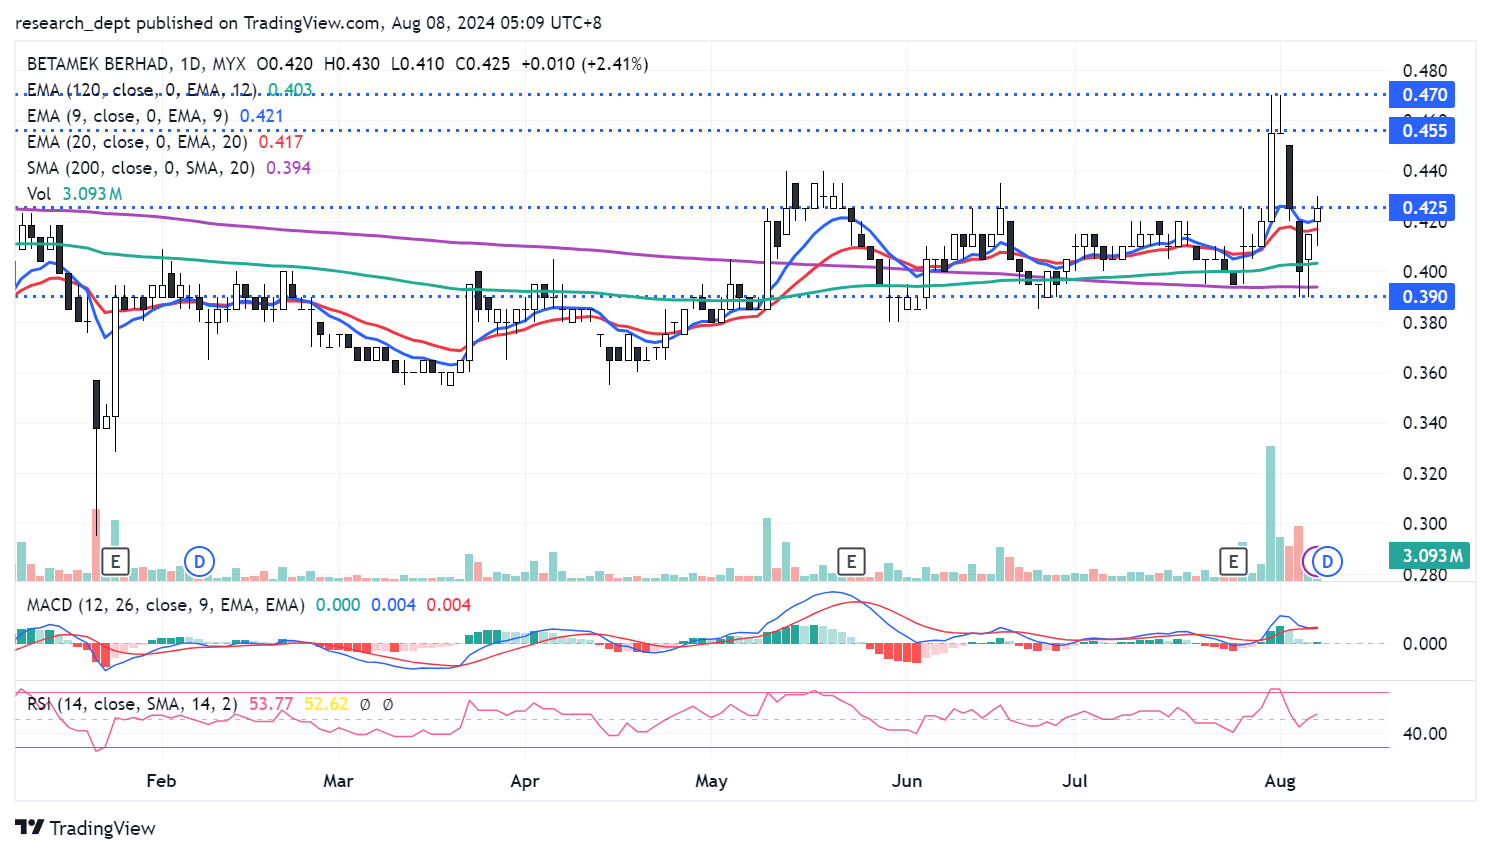Image resolution: width=1491 pixels, height=854 pixels.
Task: Click the 0.390 support level label
Action: point(1424,297)
